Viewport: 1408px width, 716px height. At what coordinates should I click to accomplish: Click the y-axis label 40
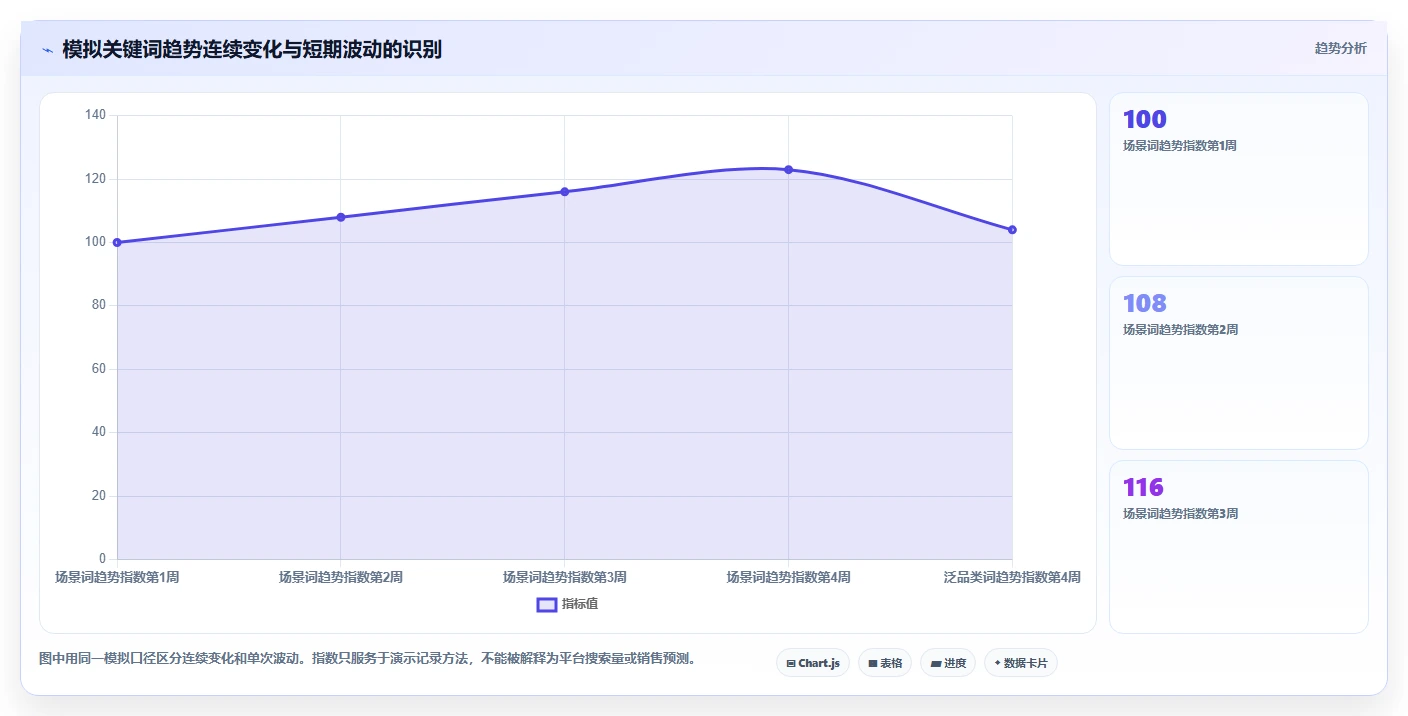click(x=98, y=432)
